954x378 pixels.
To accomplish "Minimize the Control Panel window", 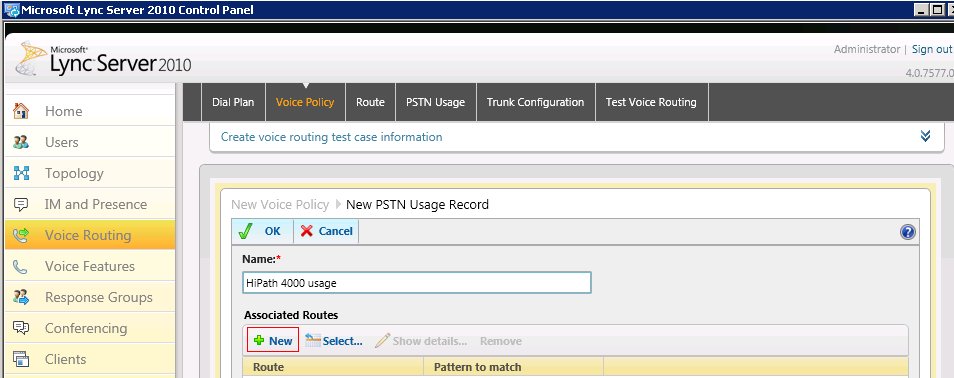I will pyautogui.click(x=922, y=10).
